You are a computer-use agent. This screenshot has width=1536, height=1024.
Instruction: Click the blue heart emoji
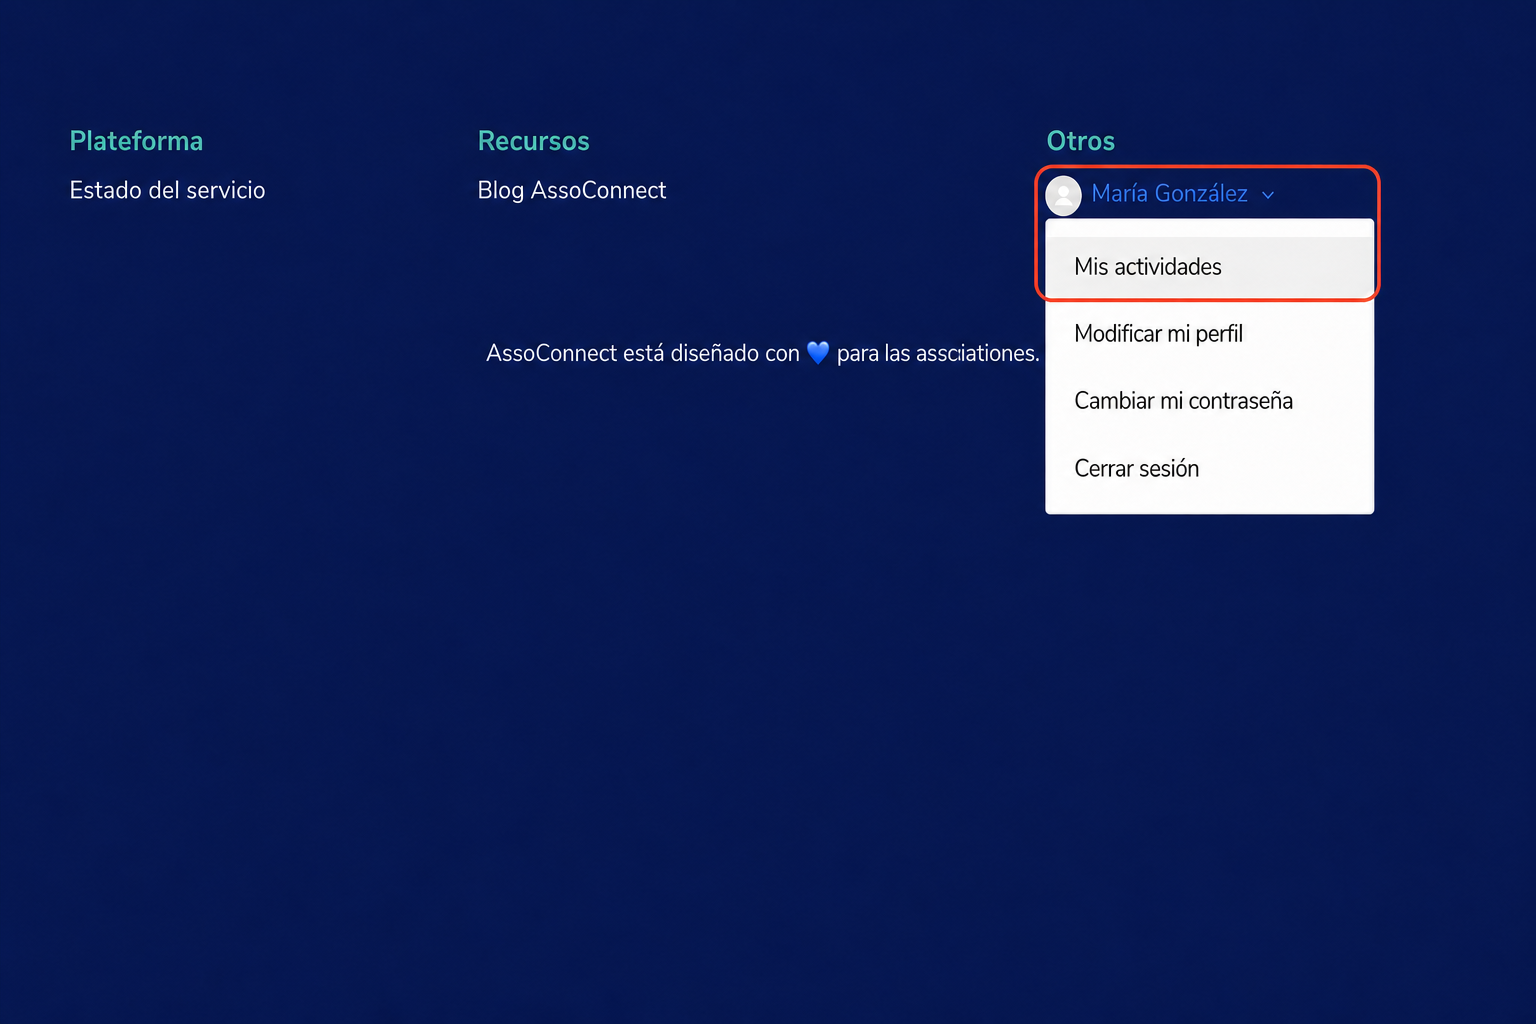818,353
